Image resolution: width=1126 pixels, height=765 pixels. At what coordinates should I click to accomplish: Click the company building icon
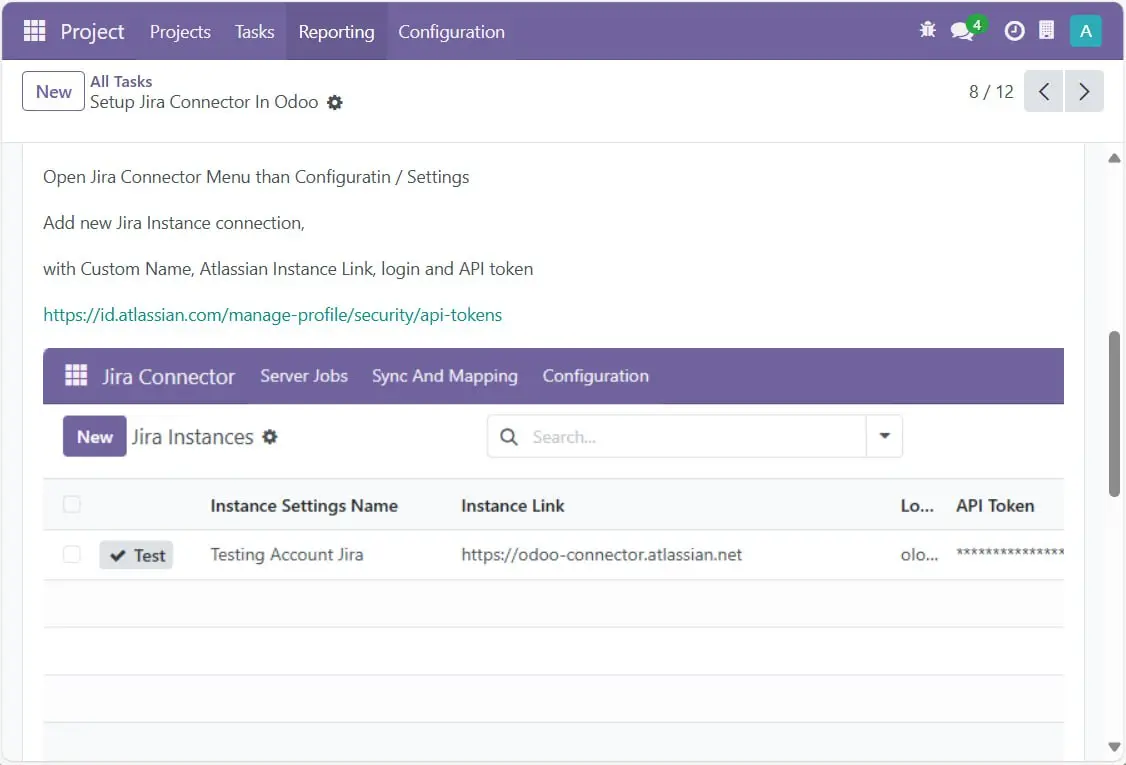[x=1046, y=31]
